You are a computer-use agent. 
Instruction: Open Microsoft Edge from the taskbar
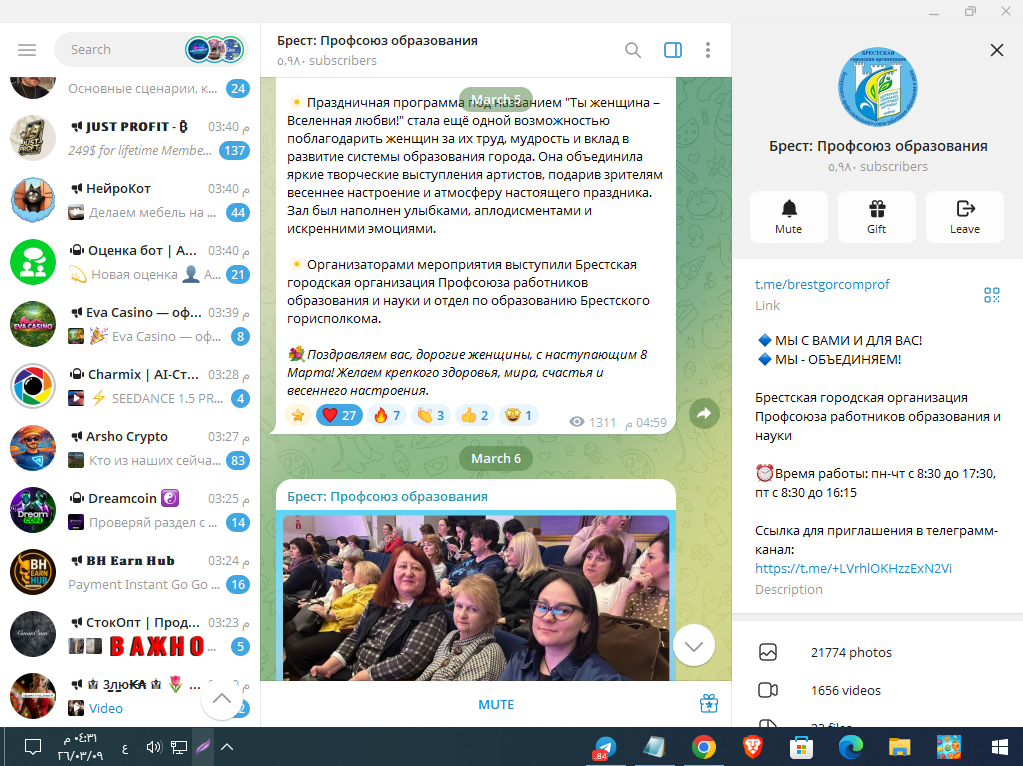(850, 747)
